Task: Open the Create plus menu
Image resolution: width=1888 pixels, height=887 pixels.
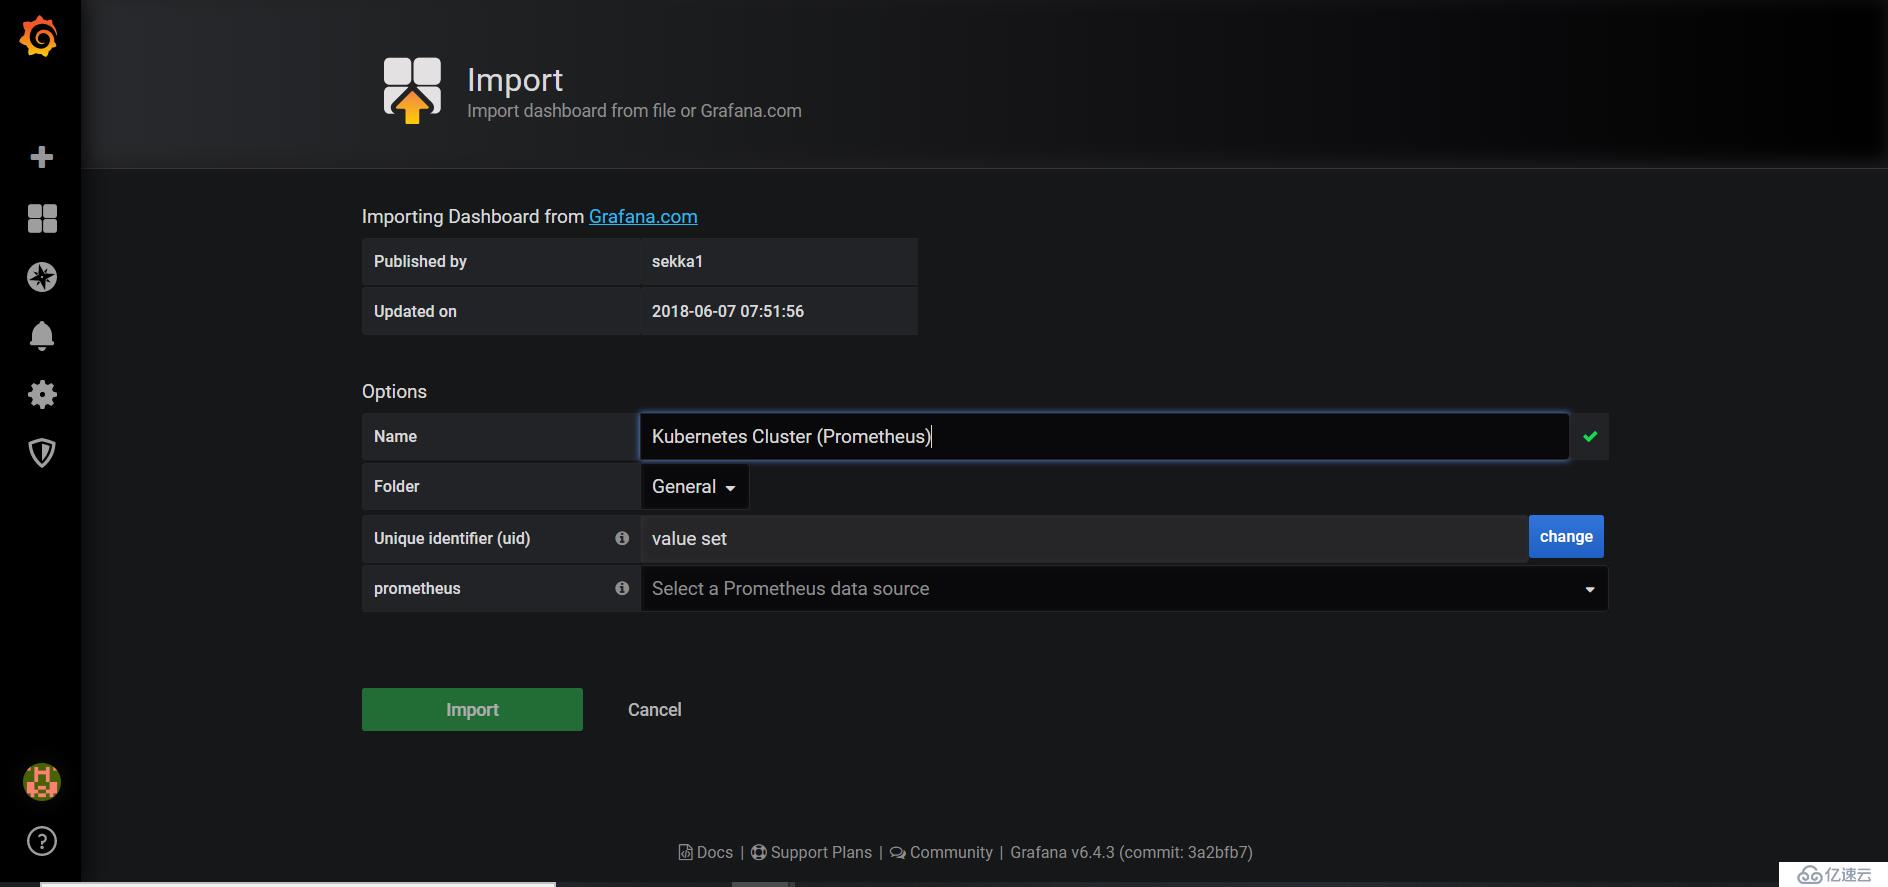Action: [x=42, y=157]
